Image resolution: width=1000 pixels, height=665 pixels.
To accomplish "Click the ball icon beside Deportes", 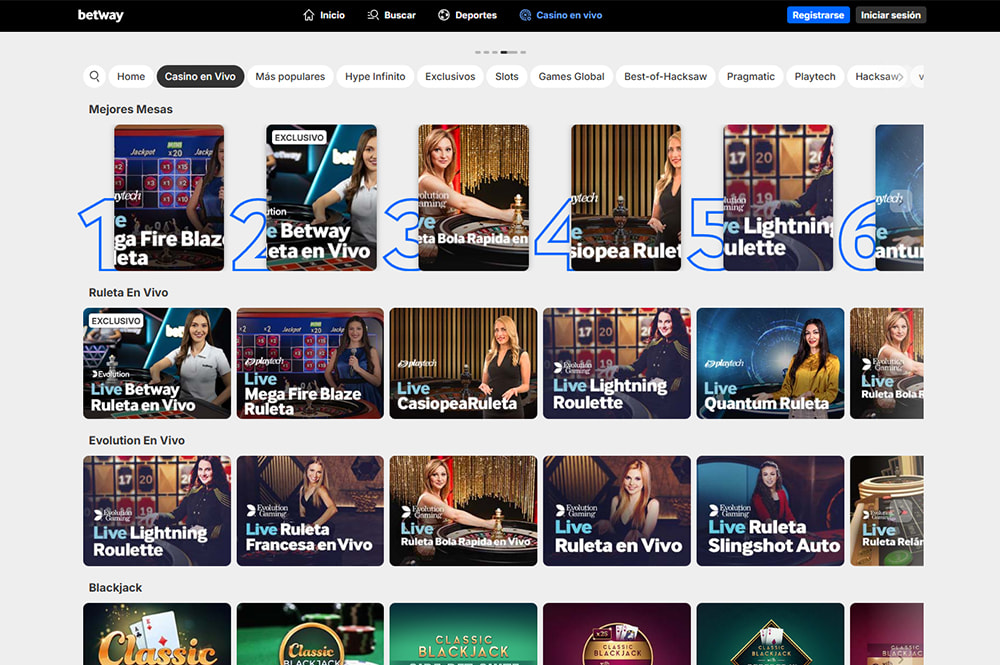I will click(x=444, y=15).
